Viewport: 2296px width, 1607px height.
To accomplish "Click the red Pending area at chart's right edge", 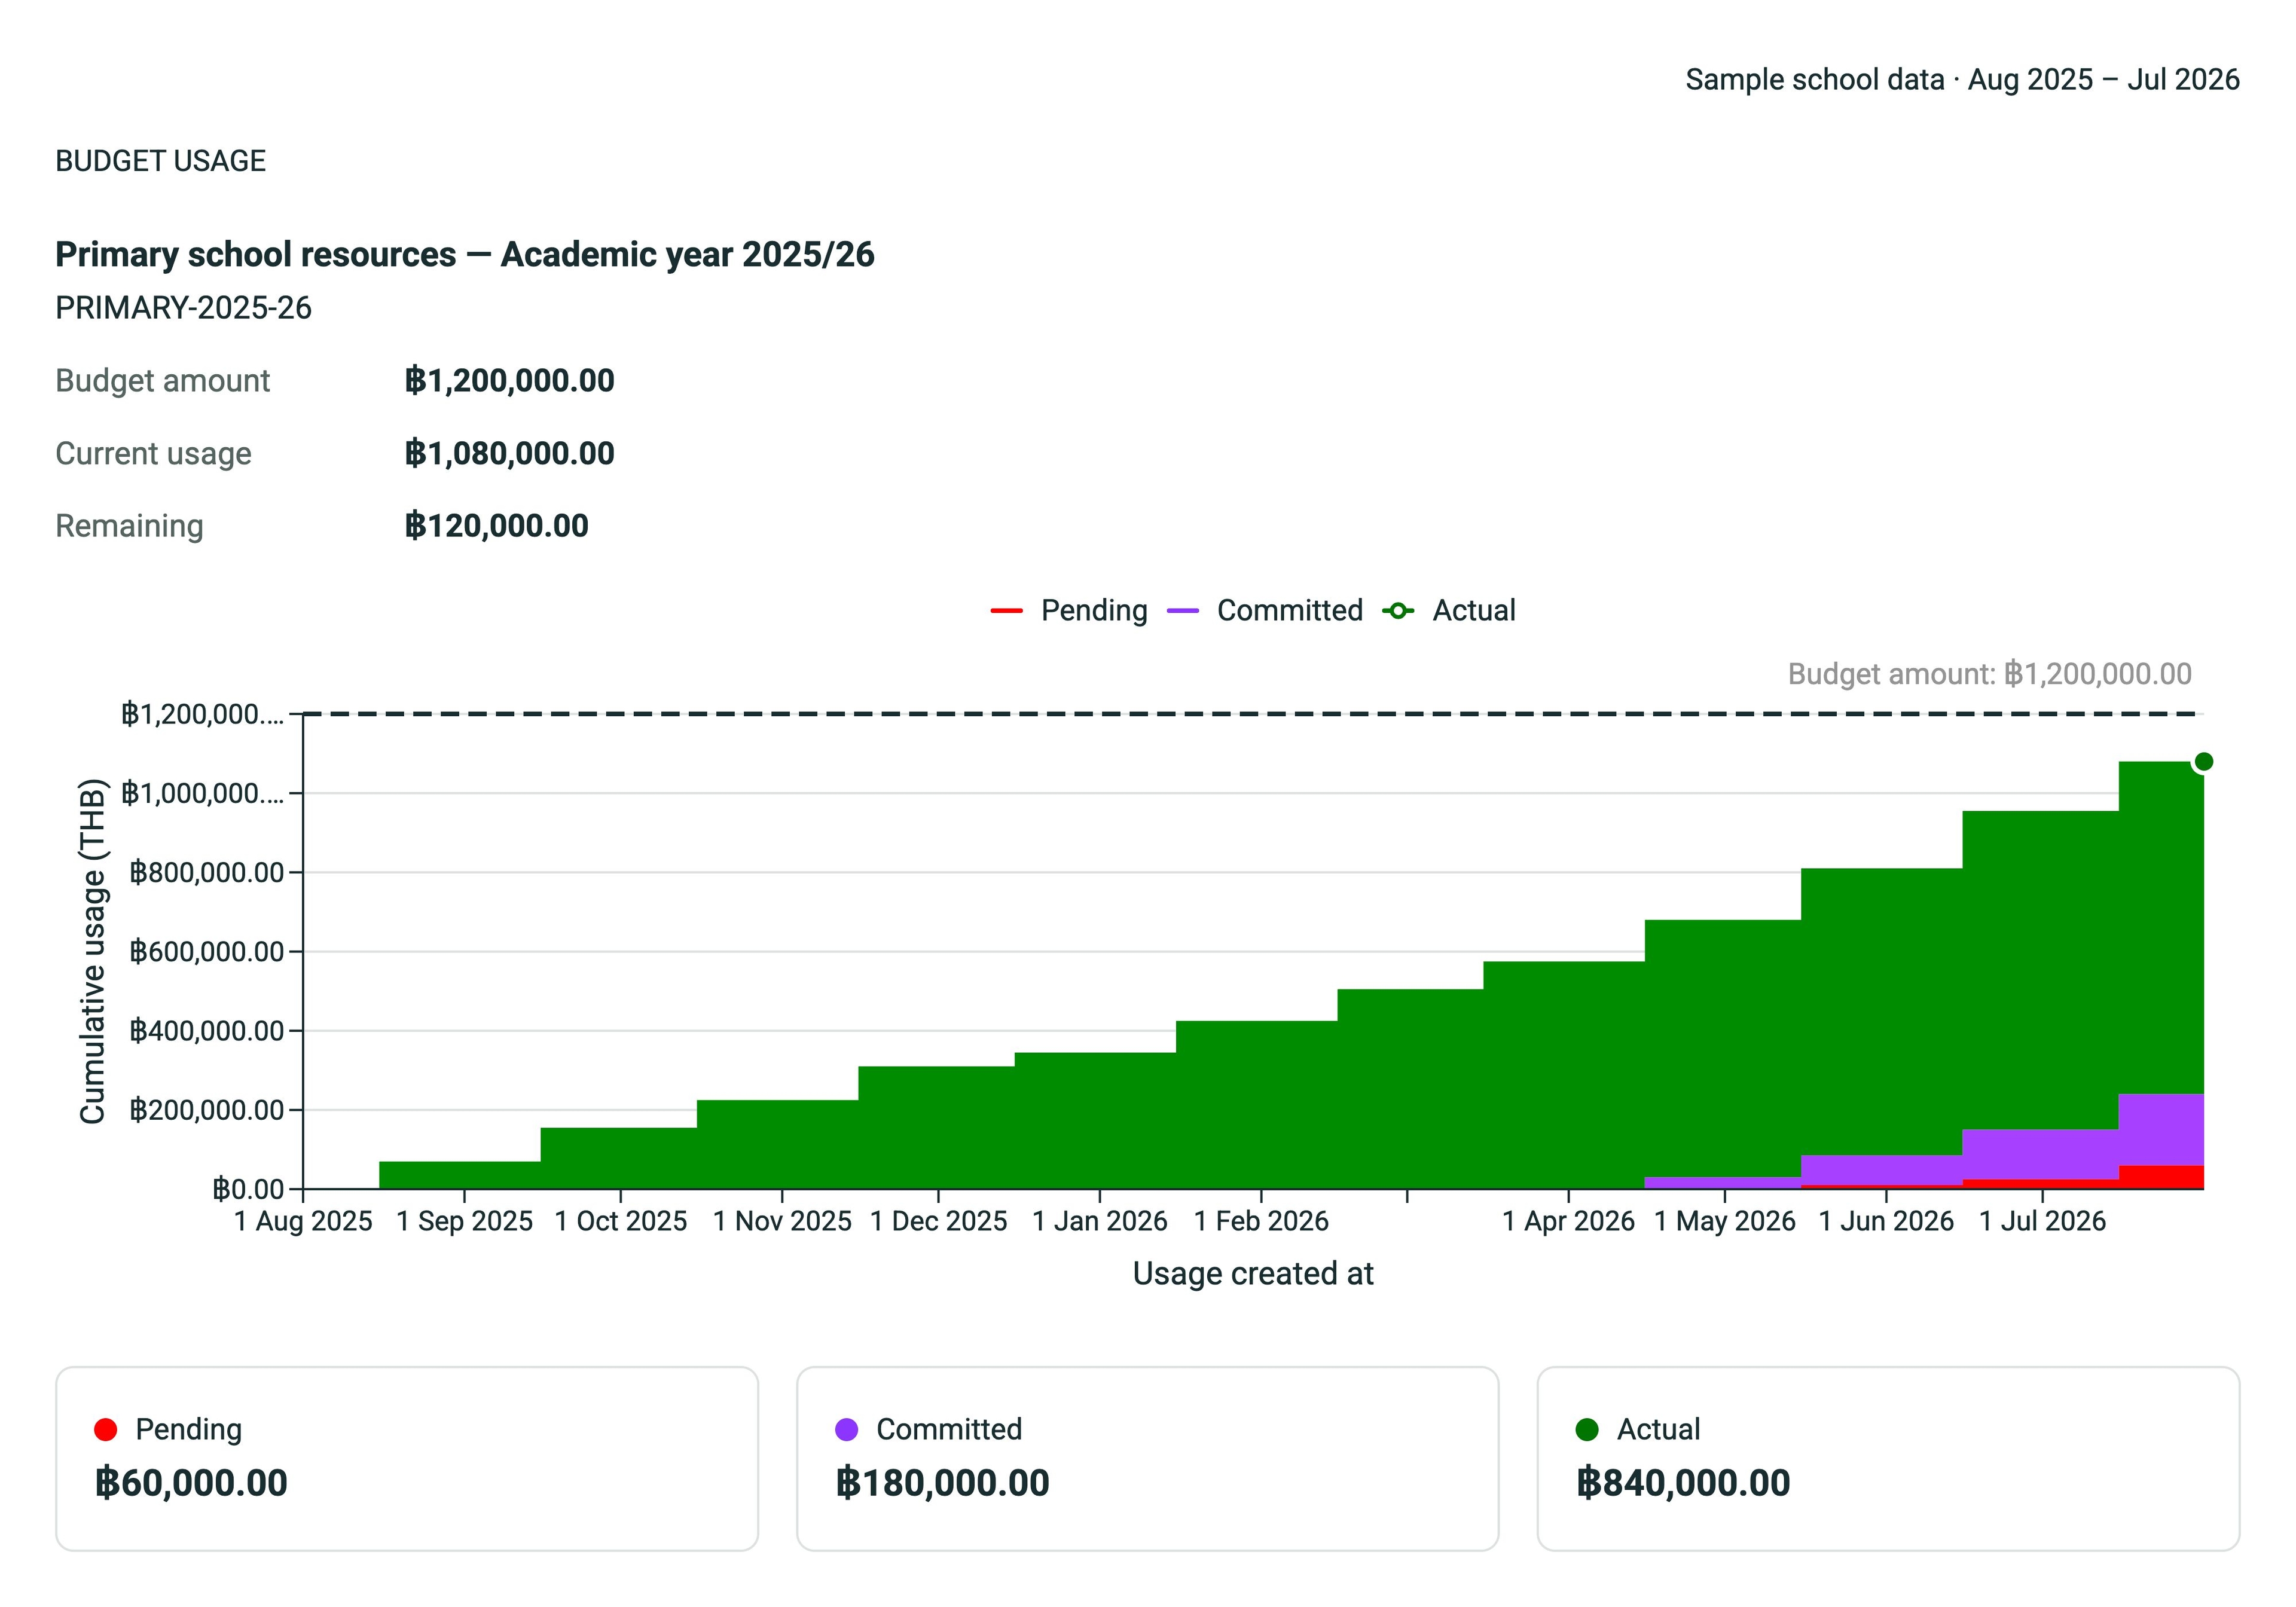I will pos(2161,1178).
